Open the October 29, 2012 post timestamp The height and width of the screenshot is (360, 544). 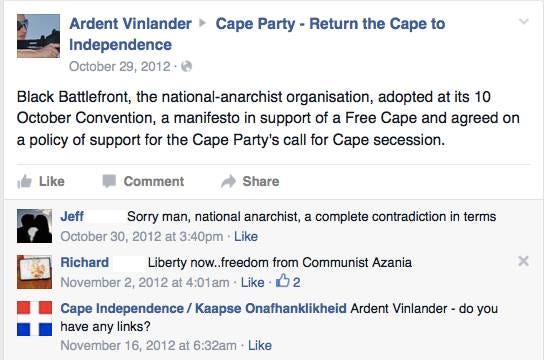(x=120, y=66)
